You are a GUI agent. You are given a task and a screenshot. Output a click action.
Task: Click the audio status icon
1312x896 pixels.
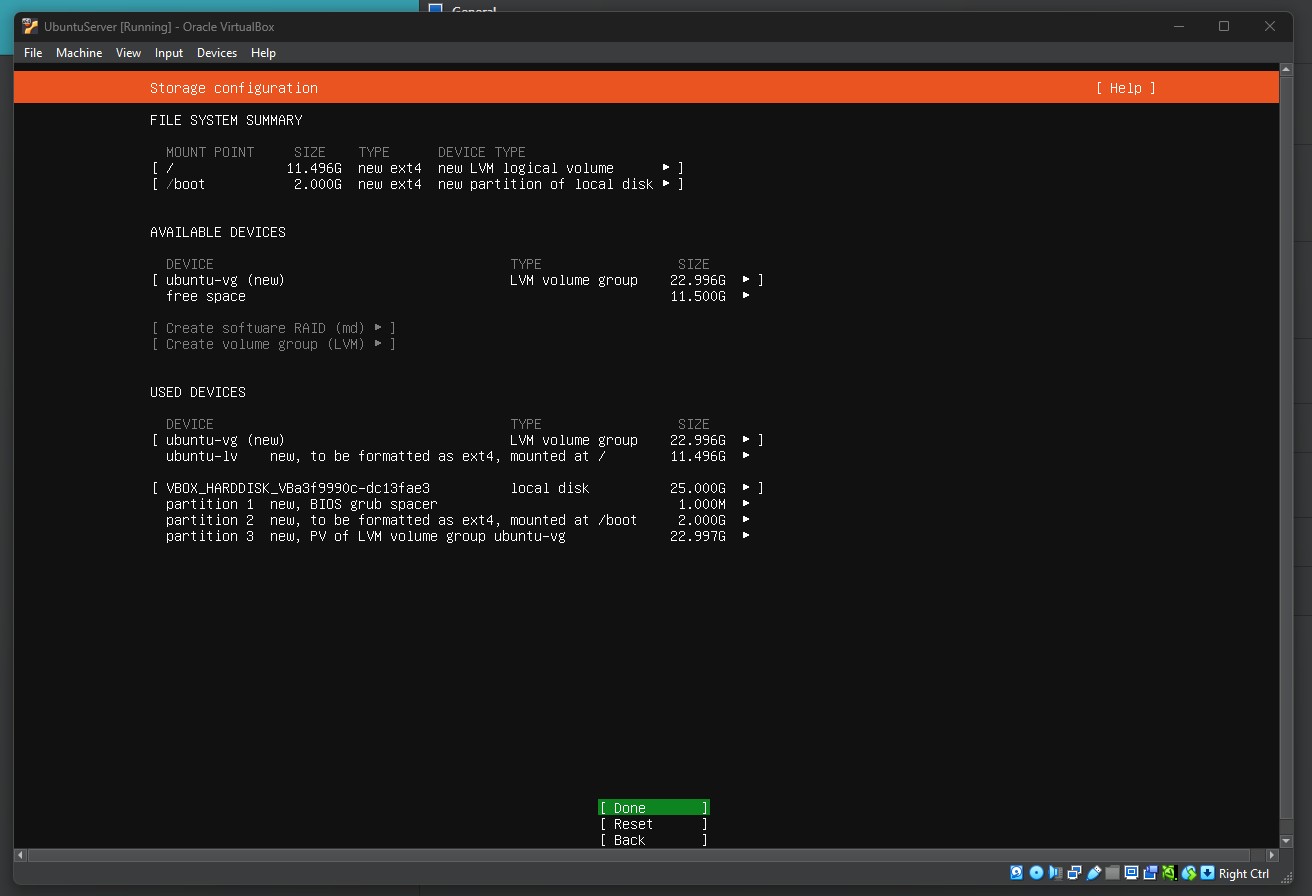[1056, 873]
